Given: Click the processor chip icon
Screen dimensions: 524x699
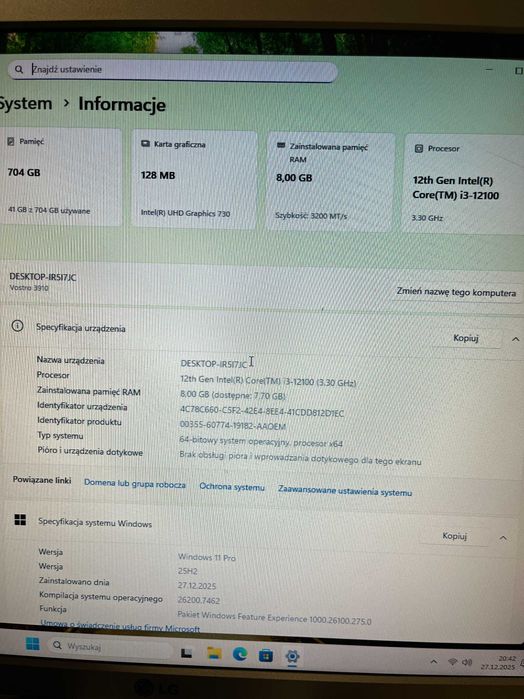Looking at the screenshot, I should [418, 148].
